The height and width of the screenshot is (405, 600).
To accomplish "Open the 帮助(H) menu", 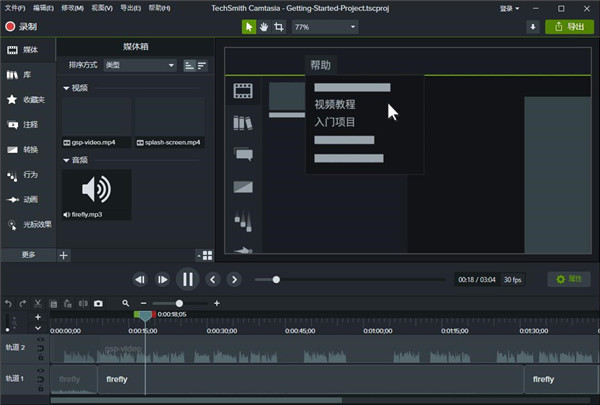I will [159, 7].
